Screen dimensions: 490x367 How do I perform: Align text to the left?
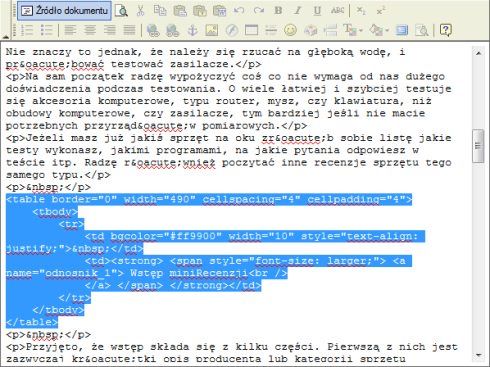[x=70, y=30]
